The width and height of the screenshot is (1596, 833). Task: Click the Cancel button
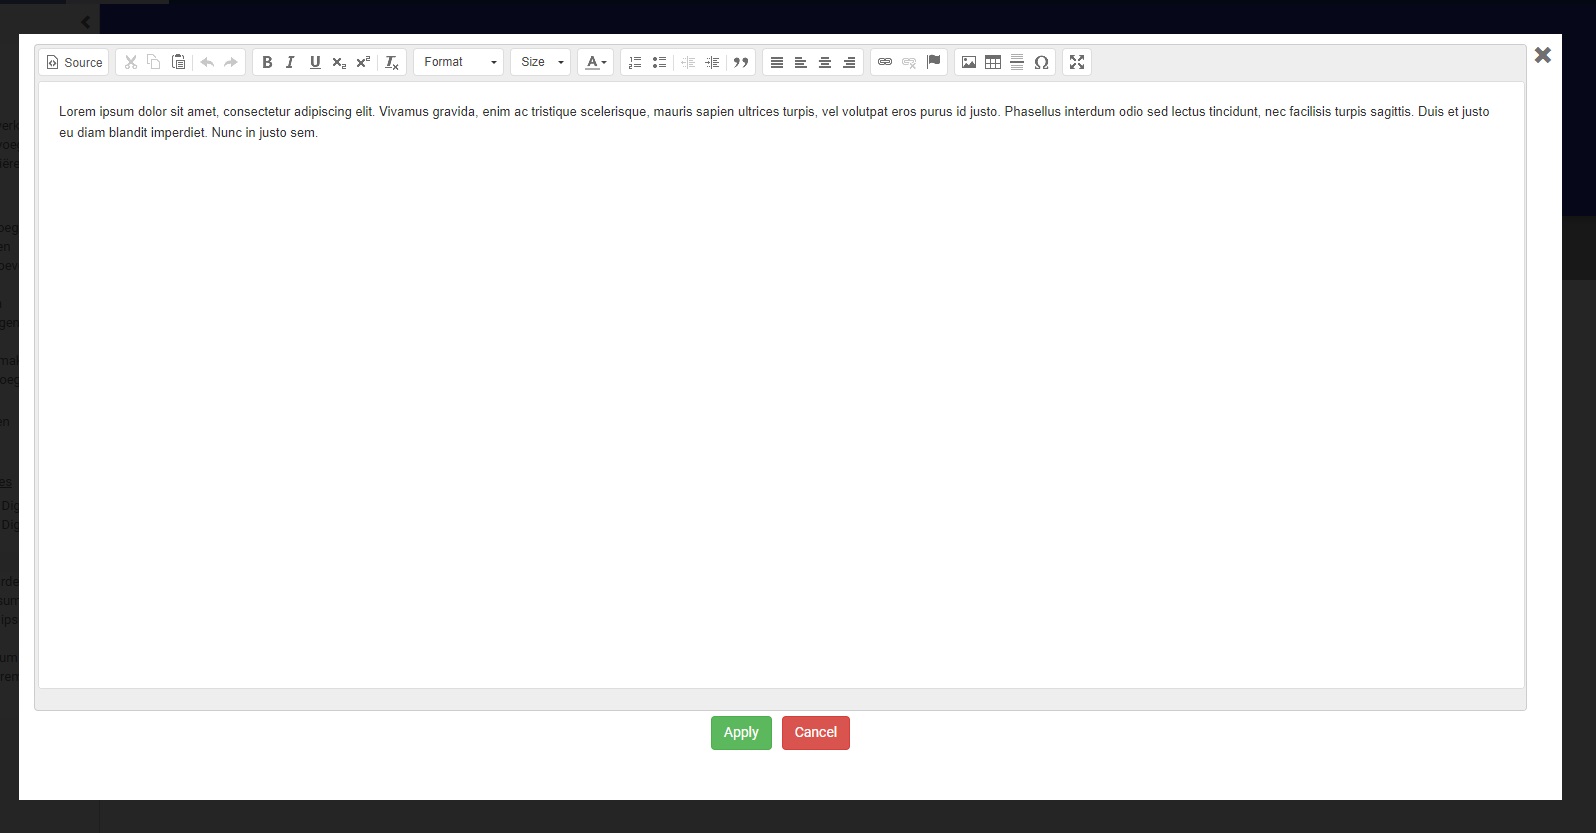(815, 732)
